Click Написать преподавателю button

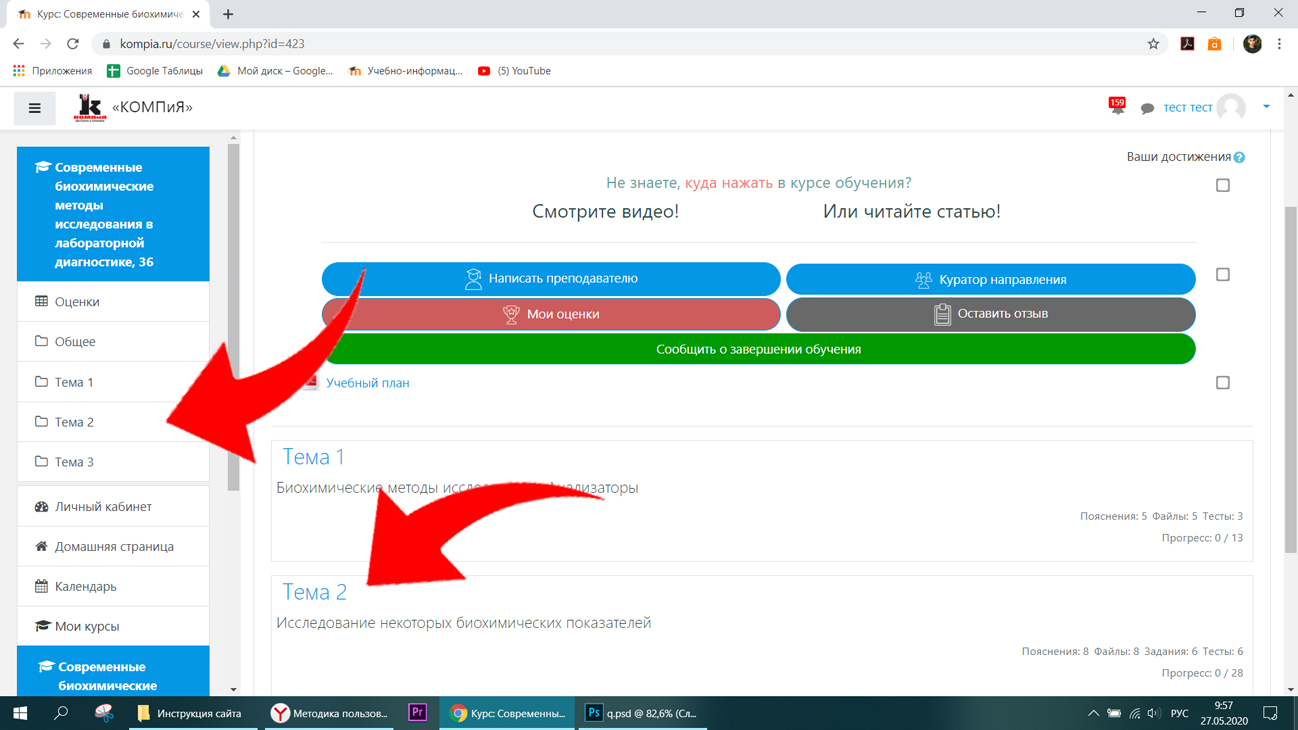click(551, 279)
